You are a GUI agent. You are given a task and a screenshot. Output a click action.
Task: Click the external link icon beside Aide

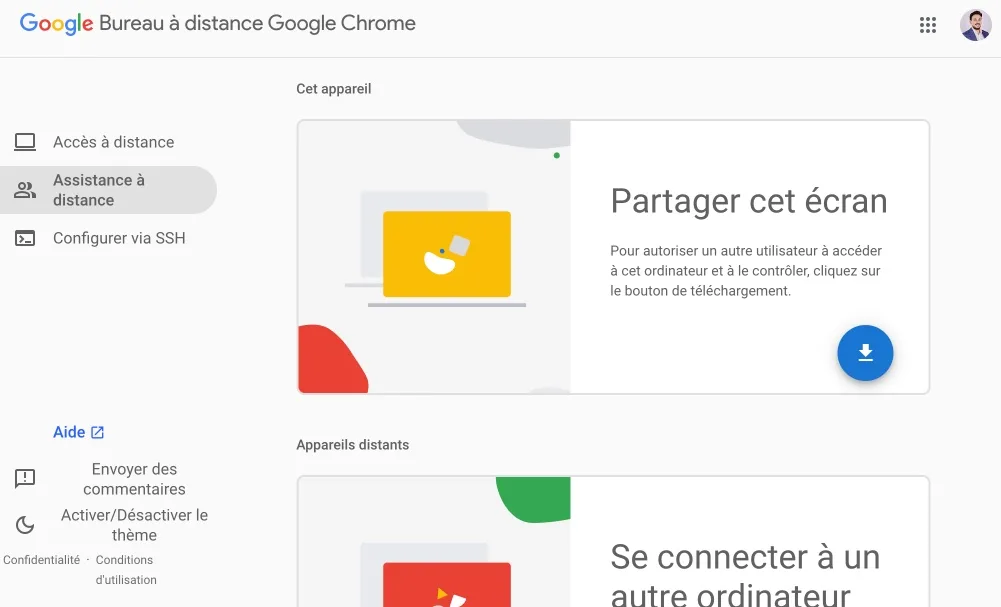pos(97,433)
